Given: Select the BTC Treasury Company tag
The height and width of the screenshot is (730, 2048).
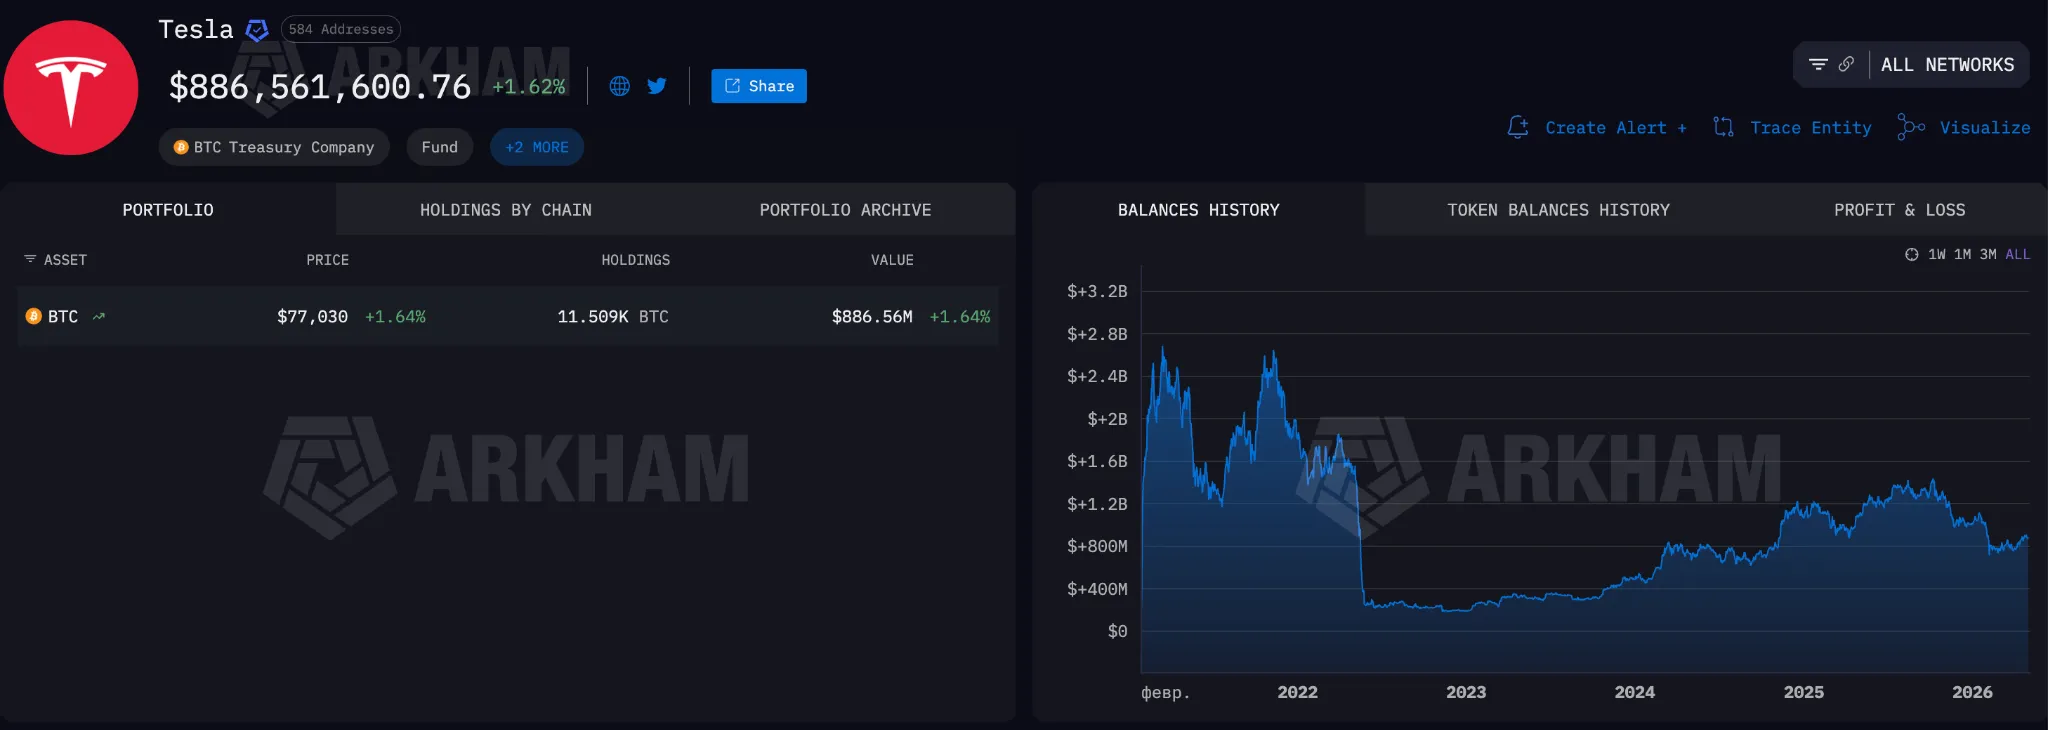Looking at the screenshot, I should coord(274,147).
